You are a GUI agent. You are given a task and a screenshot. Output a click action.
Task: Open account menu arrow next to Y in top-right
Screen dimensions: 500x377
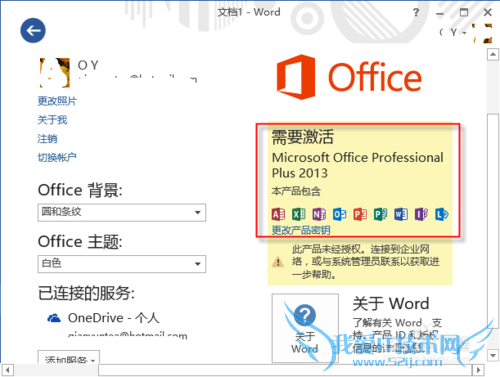pyautogui.click(x=464, y=33)
